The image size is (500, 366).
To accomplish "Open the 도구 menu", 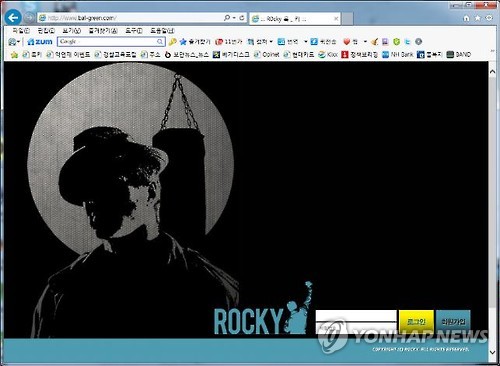I will click(134, 31).
